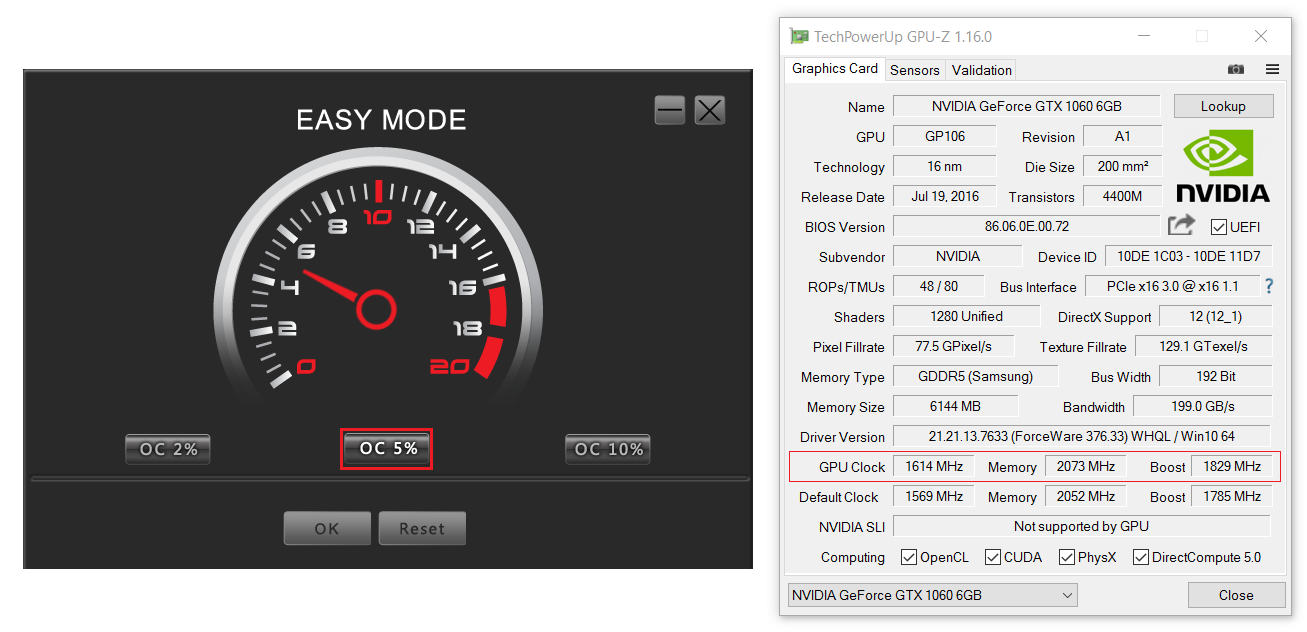1307x632 pixels.
Task: Click the overclock gauge needle hub
Action: tap(376, 309)
